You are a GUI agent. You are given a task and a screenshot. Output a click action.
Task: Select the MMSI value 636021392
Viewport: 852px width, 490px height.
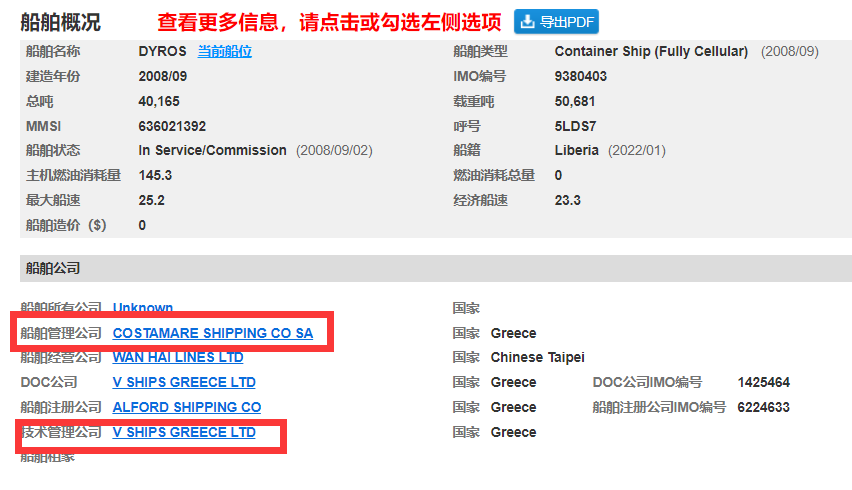click(x=172, y=127)
